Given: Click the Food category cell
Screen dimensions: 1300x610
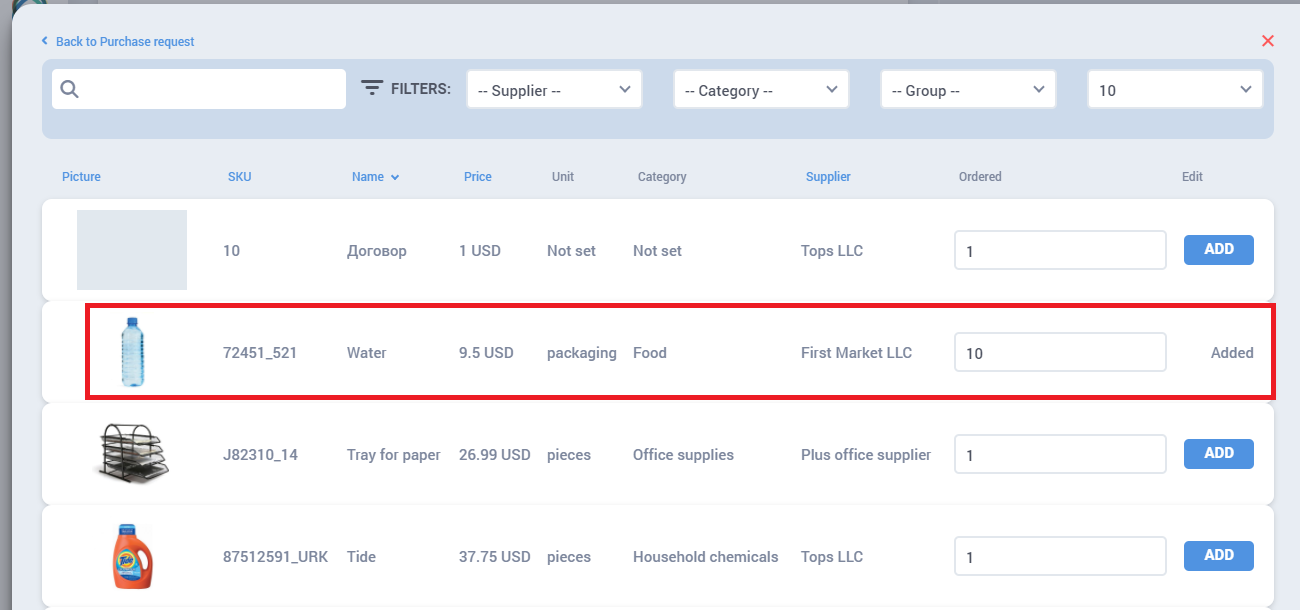Looking at the screenshot, I should coord(650,353).
